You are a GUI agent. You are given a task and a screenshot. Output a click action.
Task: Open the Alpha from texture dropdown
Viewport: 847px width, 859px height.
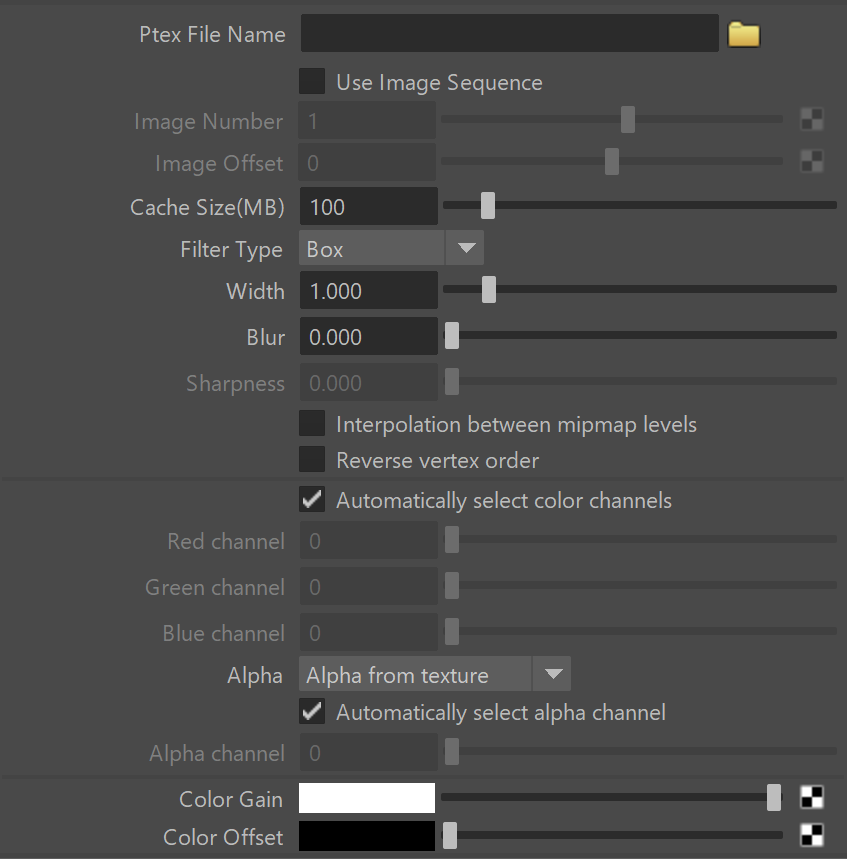pos(434,674)
